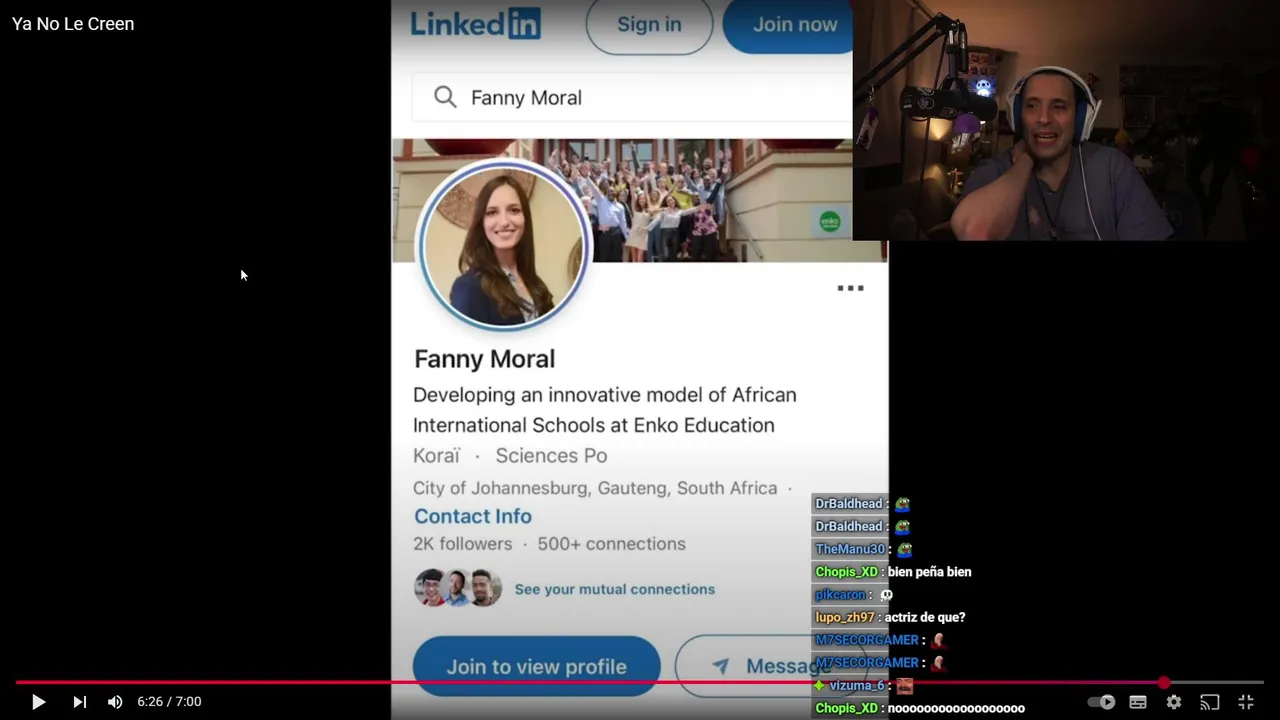Click the progress bar scrubber handle

1164,683
